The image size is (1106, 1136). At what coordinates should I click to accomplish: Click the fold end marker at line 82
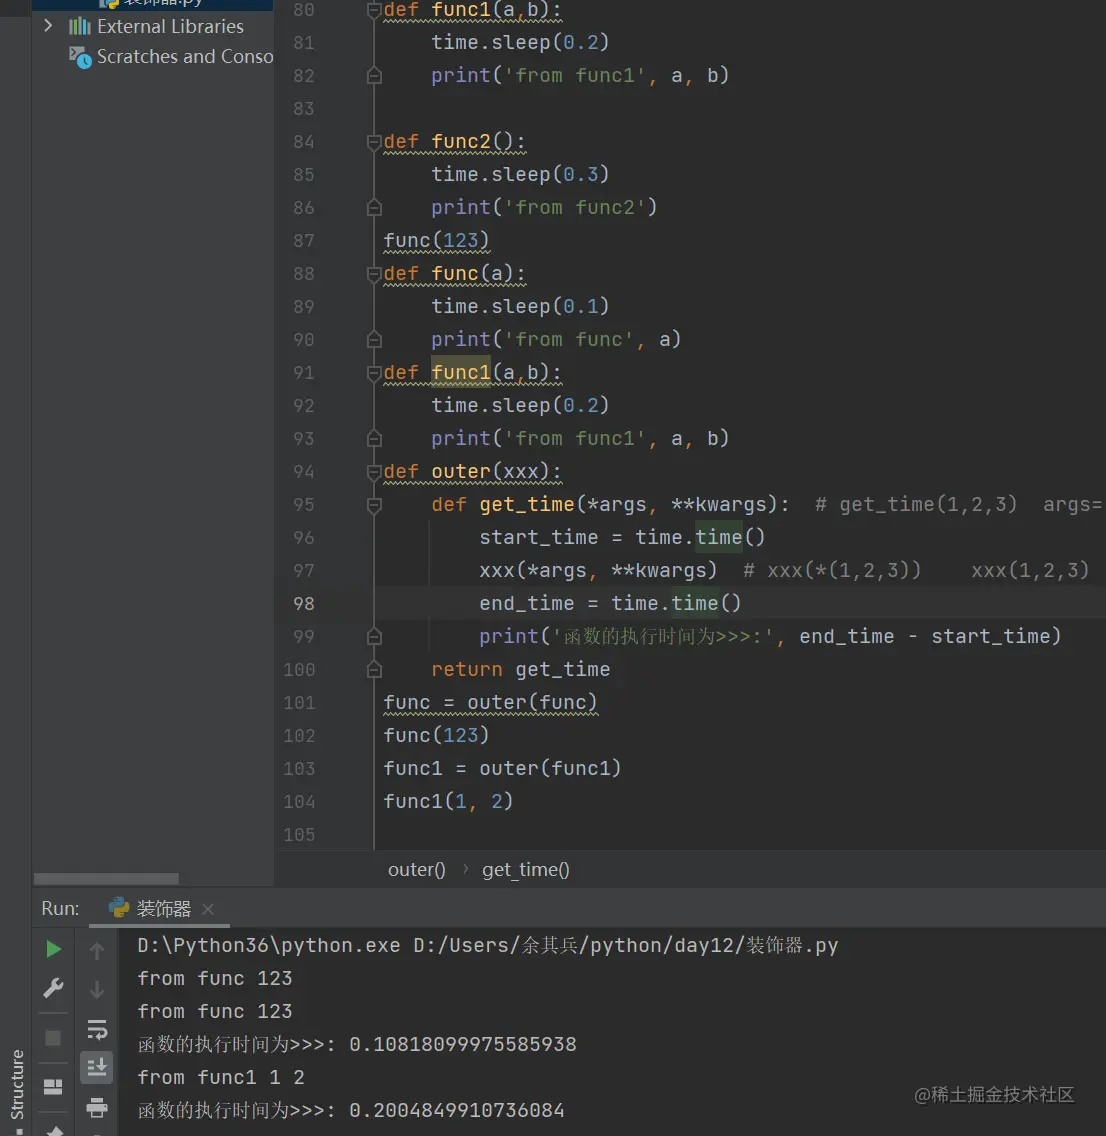(374, 75)
